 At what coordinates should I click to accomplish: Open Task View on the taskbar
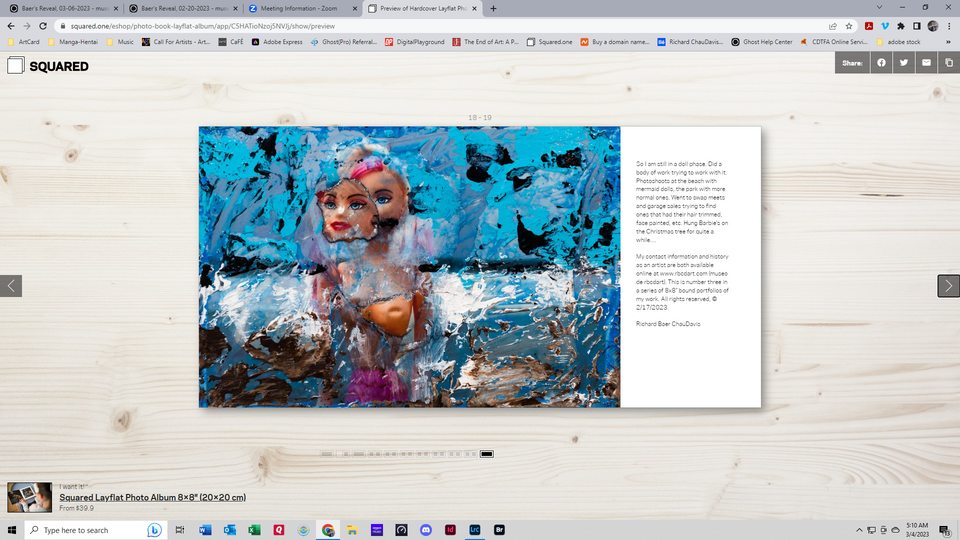pos(179,530)
